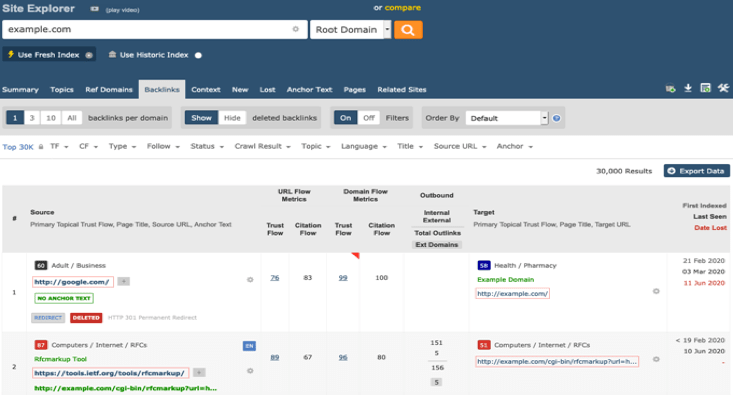Click the example.com search input field
This screenshot has width=733, height=395.
coord(155,29)
